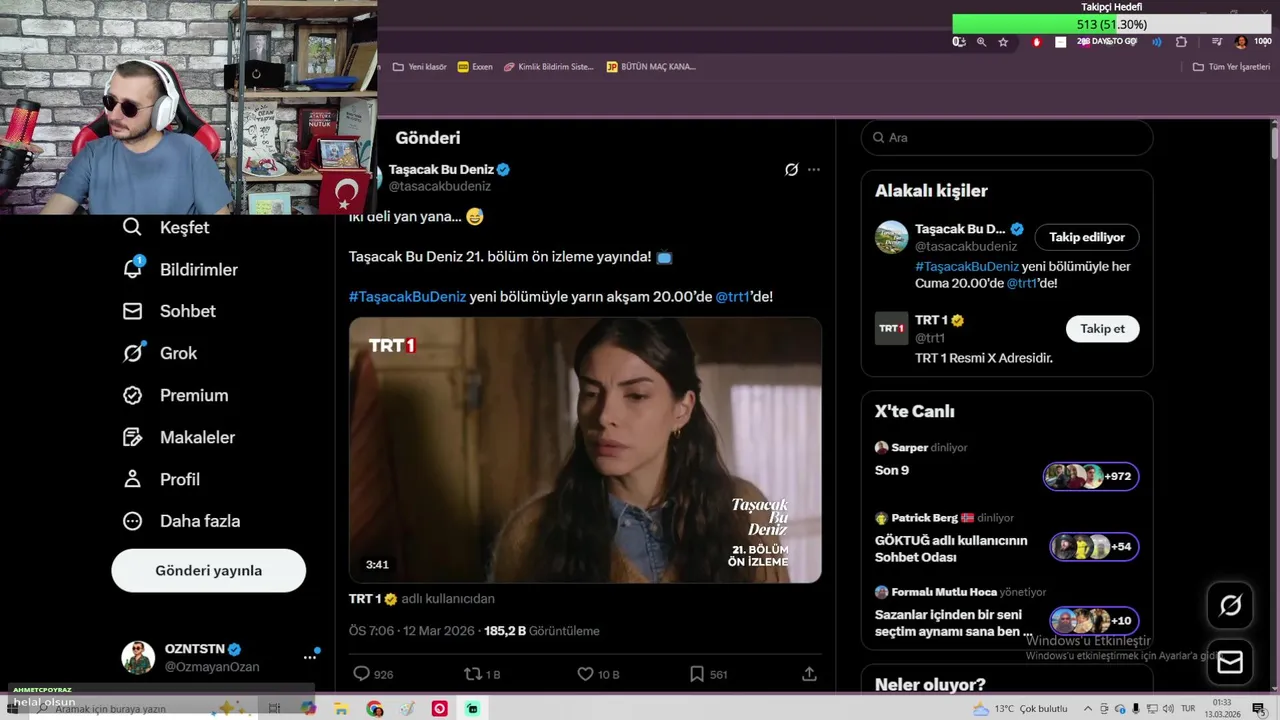Open Exxen bookmark
The image size is (1280, 720).
(475, 67)
